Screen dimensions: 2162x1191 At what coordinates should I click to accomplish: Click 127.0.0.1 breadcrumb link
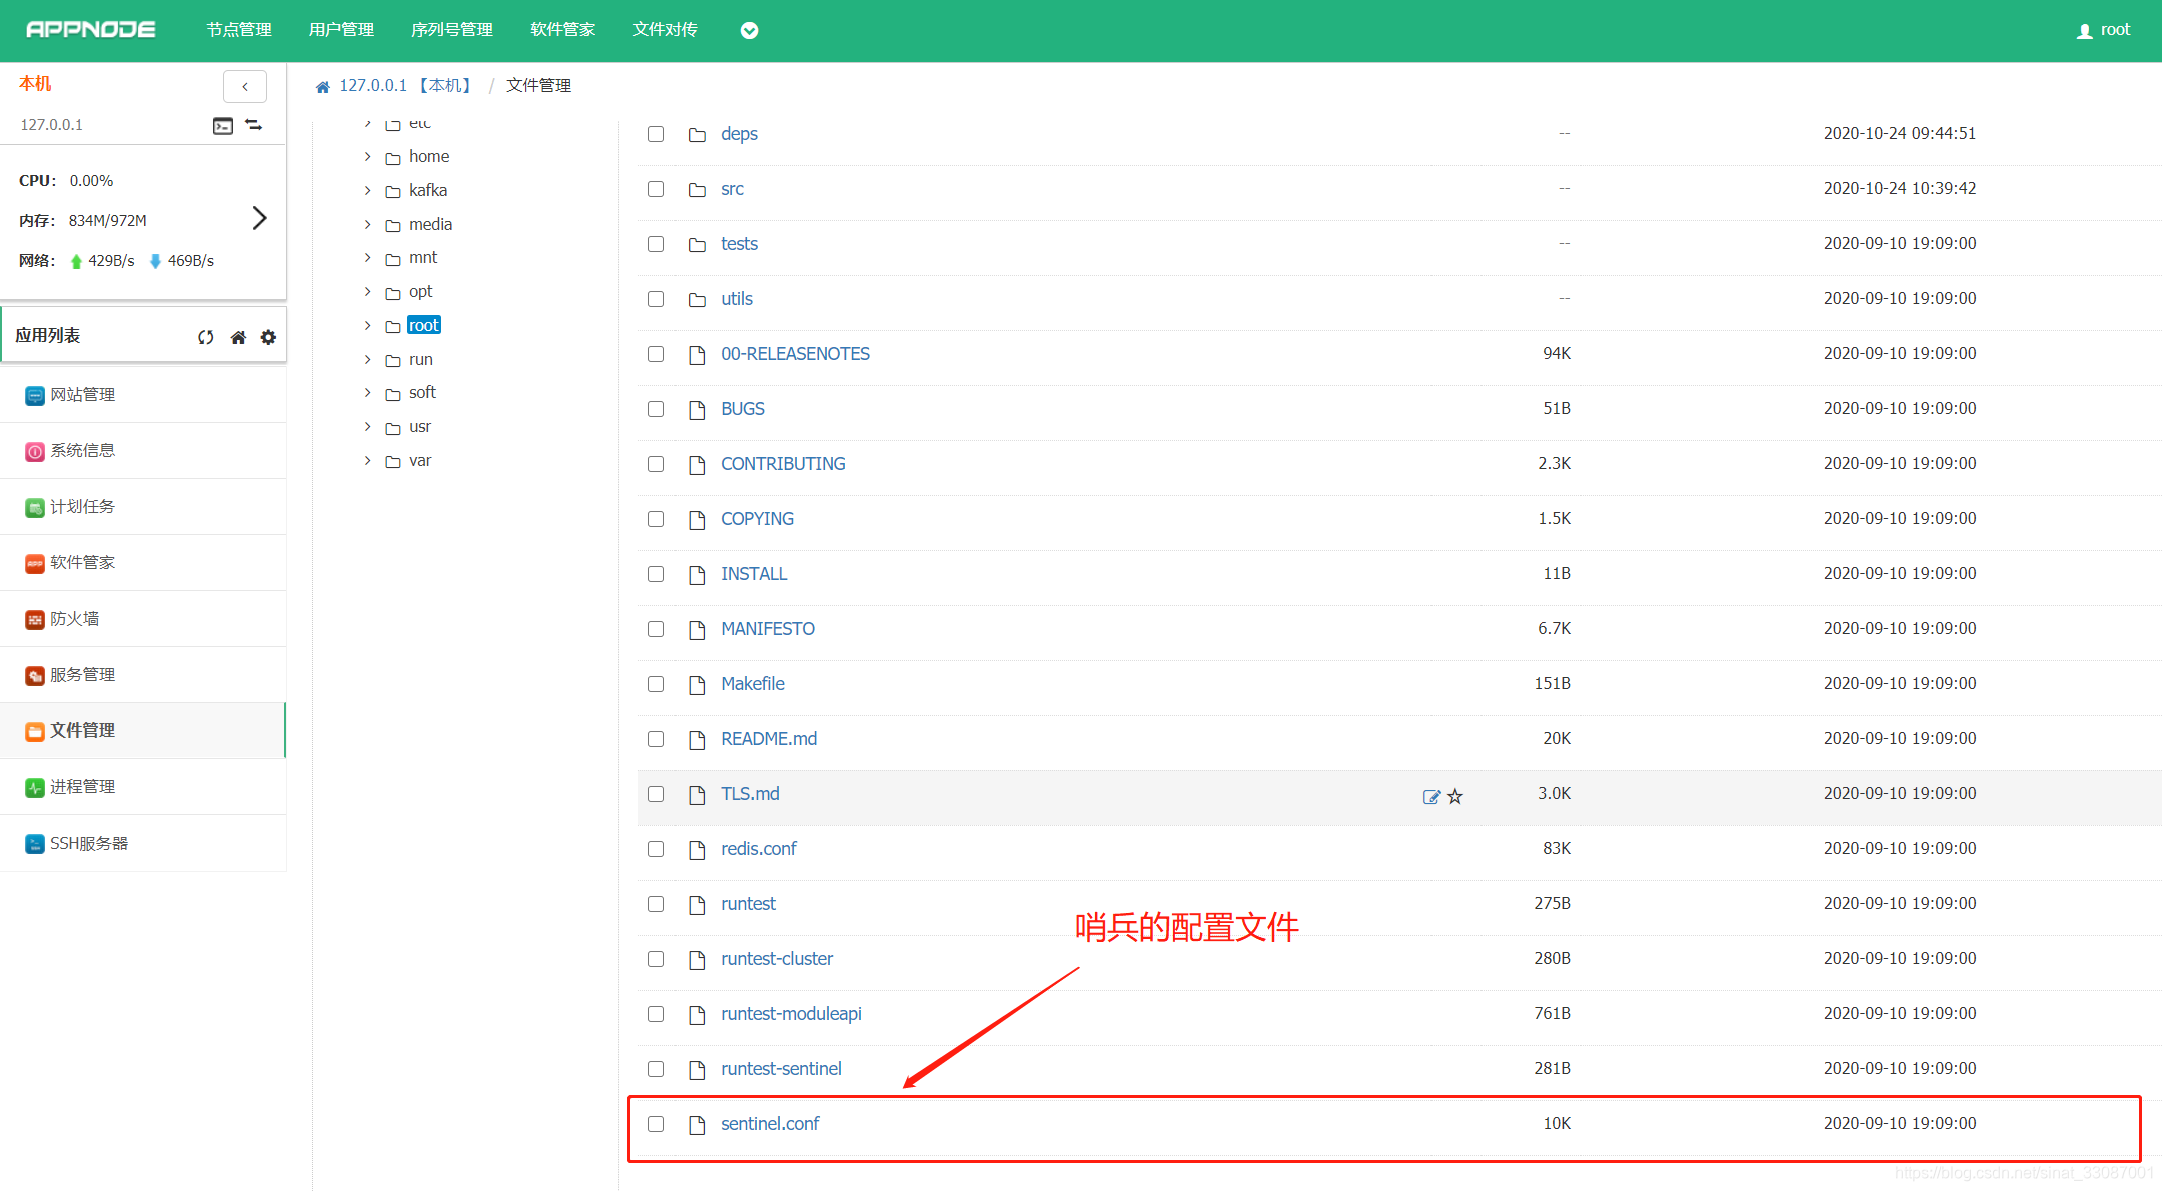pyautogui.click(x=372, y=86)
